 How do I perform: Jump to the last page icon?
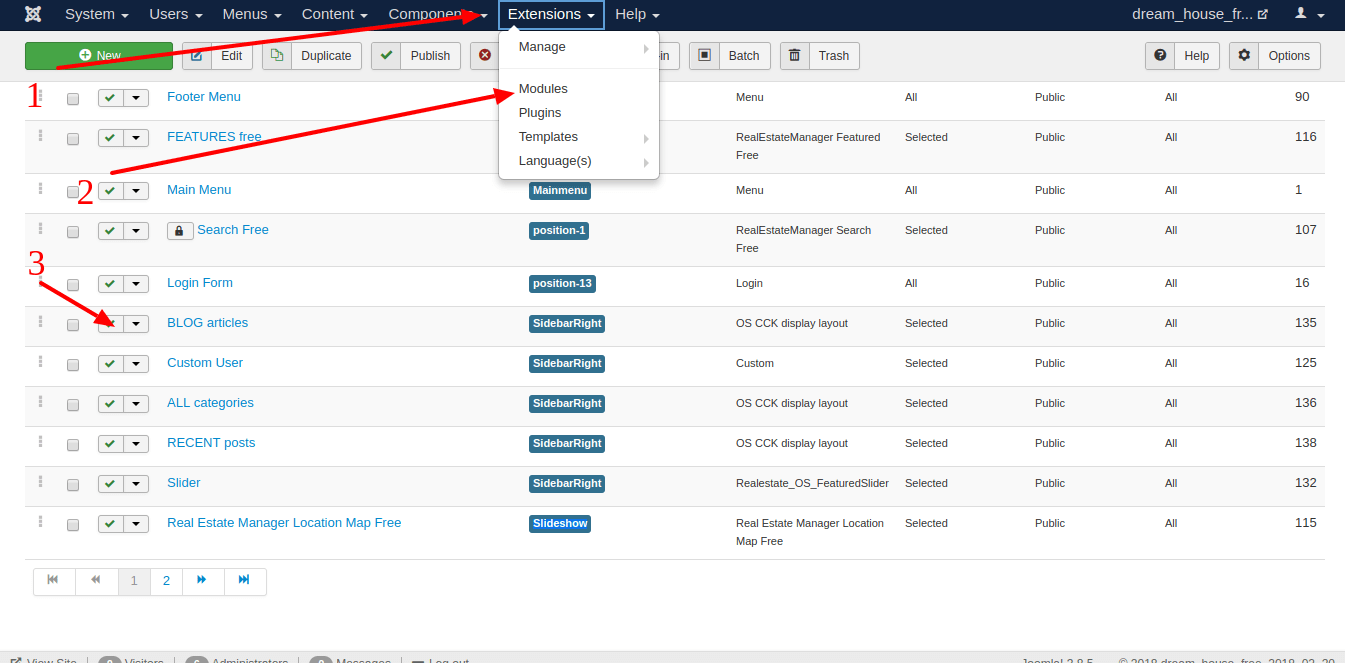[245, 581]
